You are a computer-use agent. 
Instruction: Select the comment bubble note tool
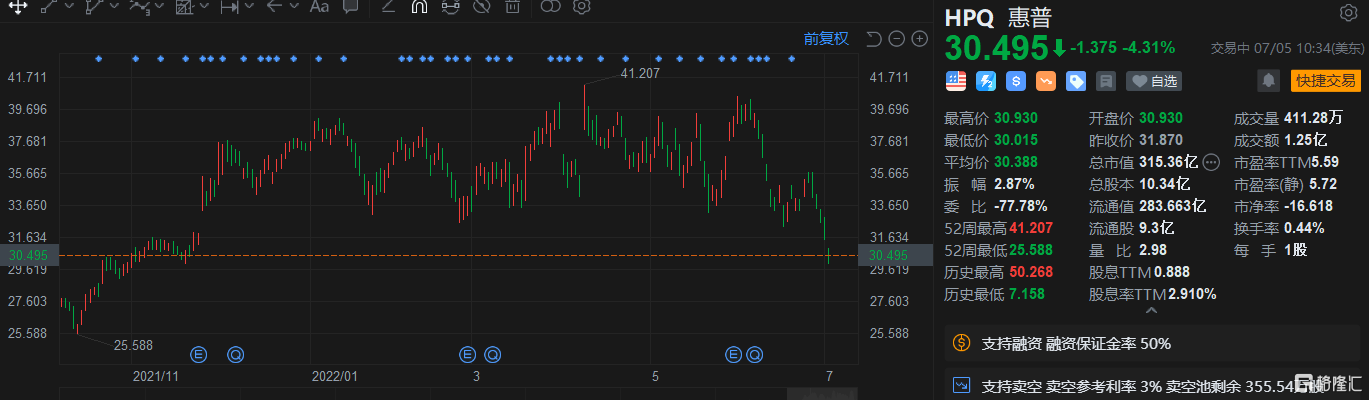pos(350,6)
